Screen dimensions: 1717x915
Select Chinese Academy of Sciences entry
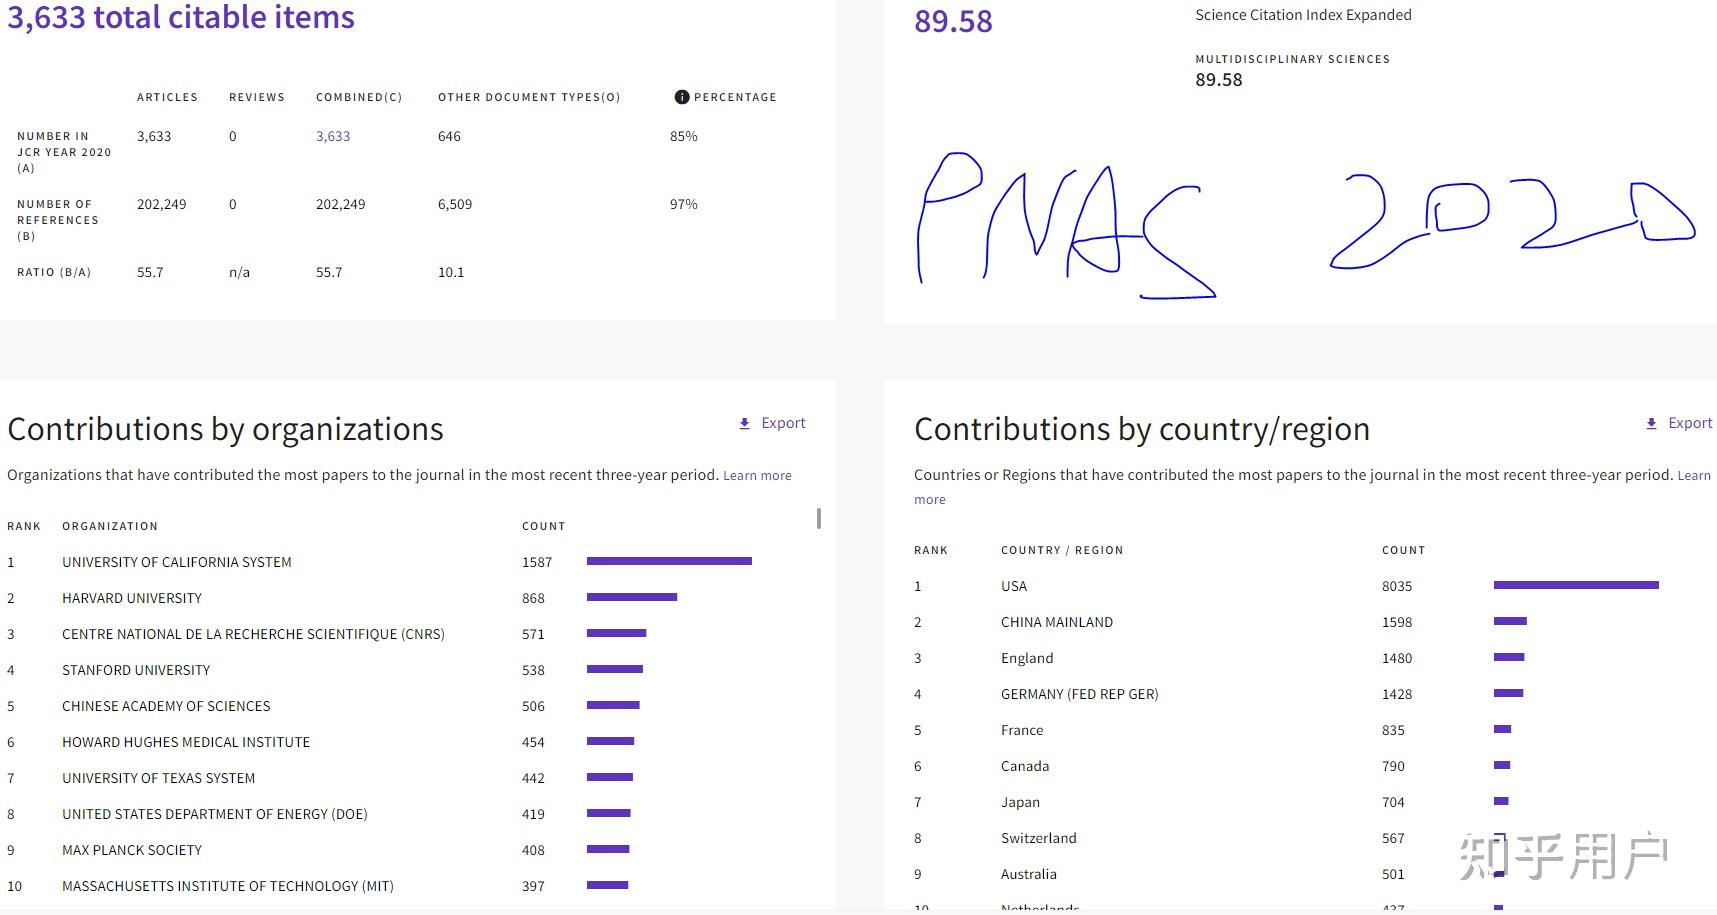tap(166, 706)
